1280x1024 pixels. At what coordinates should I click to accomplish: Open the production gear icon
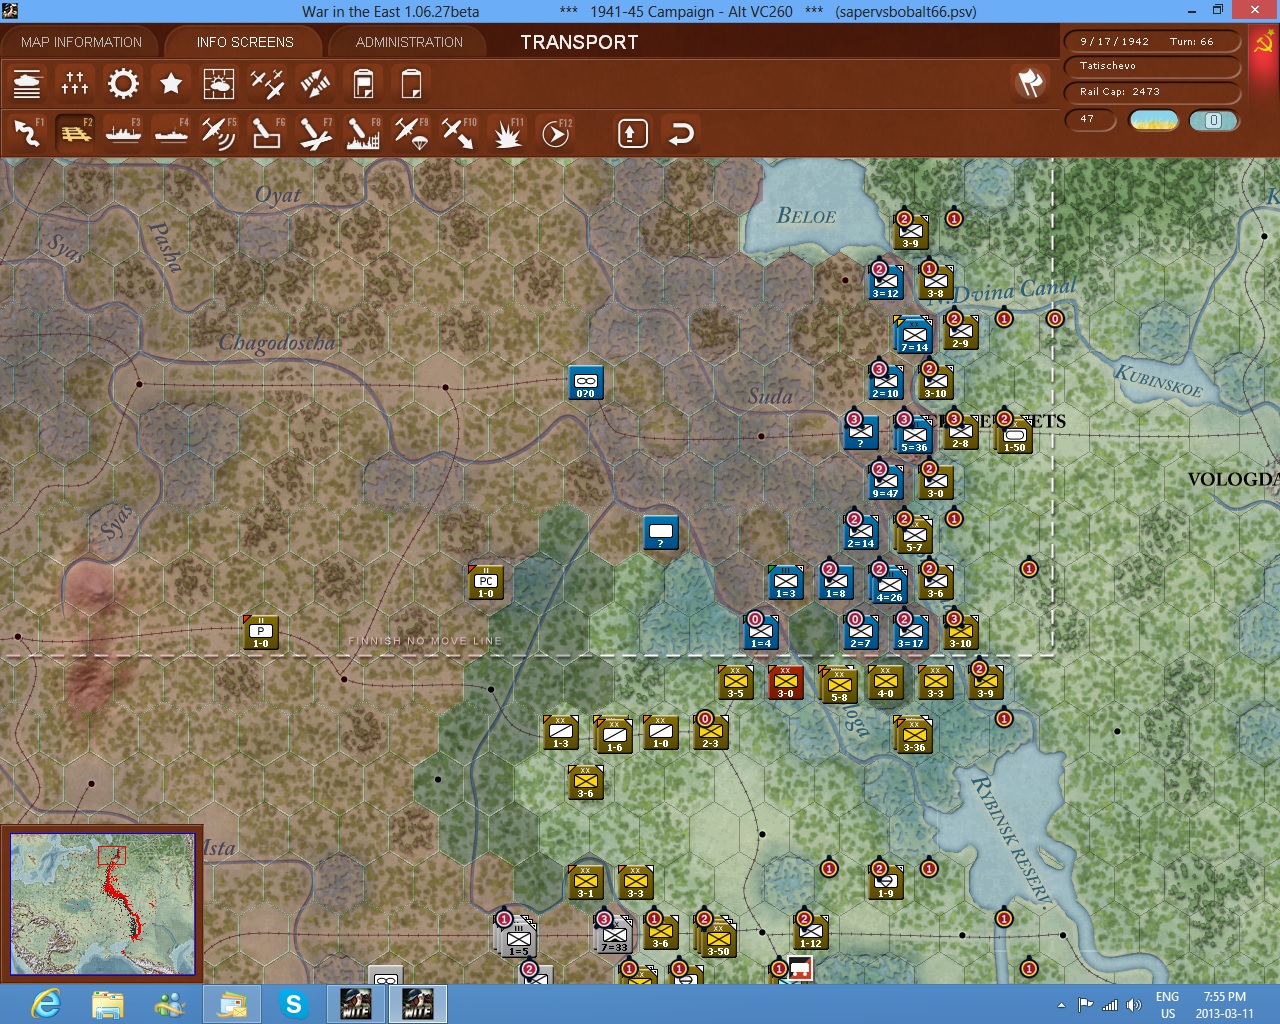(x=123, y=84)
